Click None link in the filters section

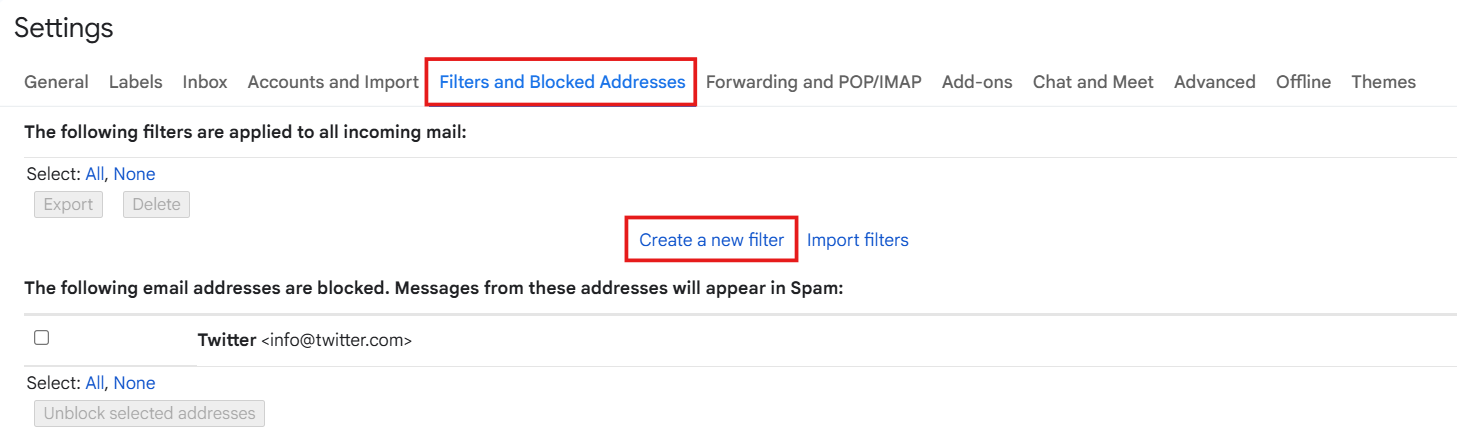tap(134, 174)
